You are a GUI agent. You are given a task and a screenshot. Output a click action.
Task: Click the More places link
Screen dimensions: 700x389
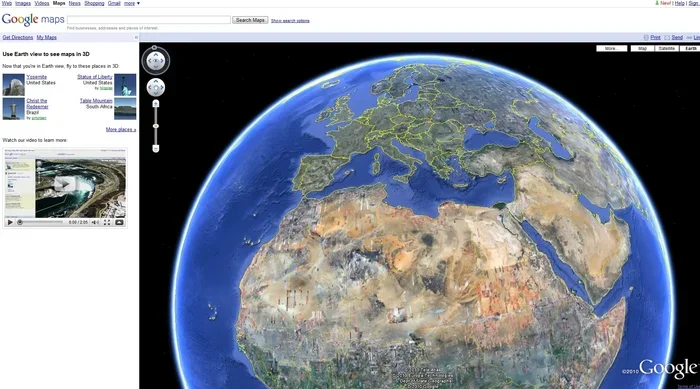(121, 130)
